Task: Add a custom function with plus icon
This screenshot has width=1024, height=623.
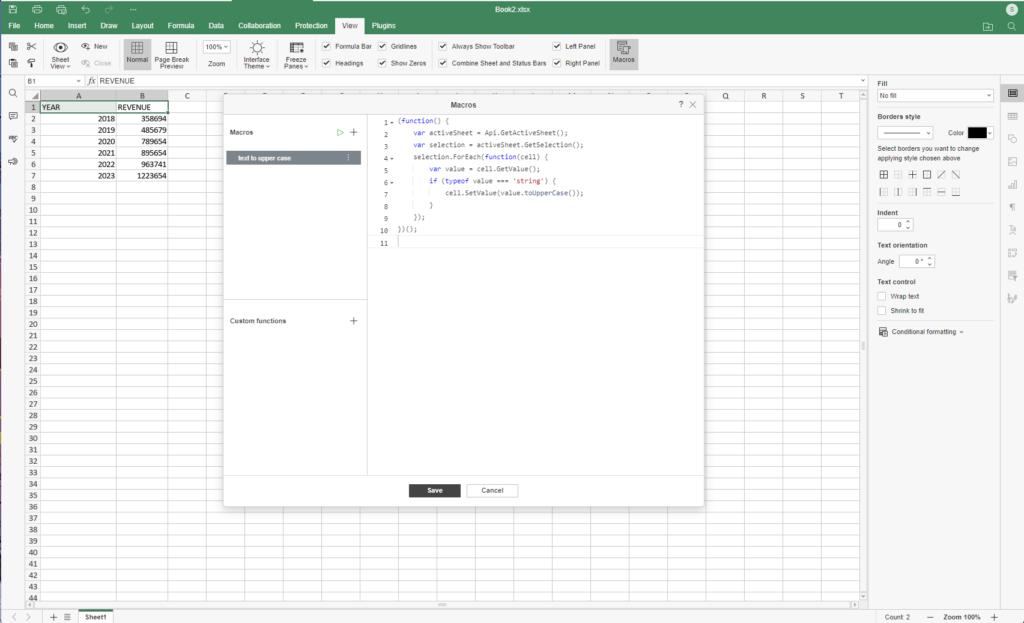Action: [x=353, y=321]
